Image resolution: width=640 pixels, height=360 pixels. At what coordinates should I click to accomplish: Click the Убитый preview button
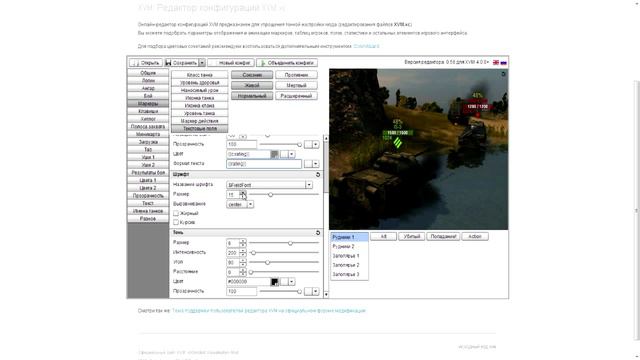(411, 237)
